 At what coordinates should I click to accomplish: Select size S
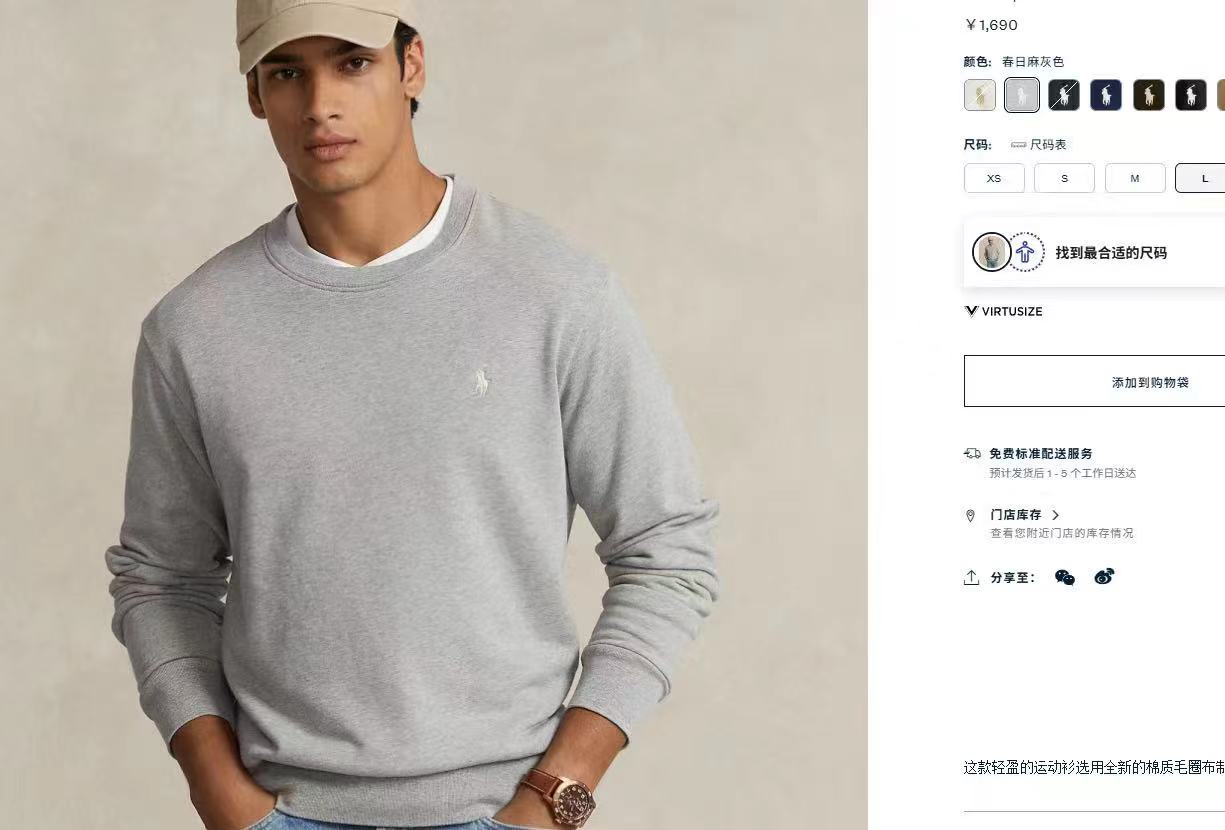1064,178
